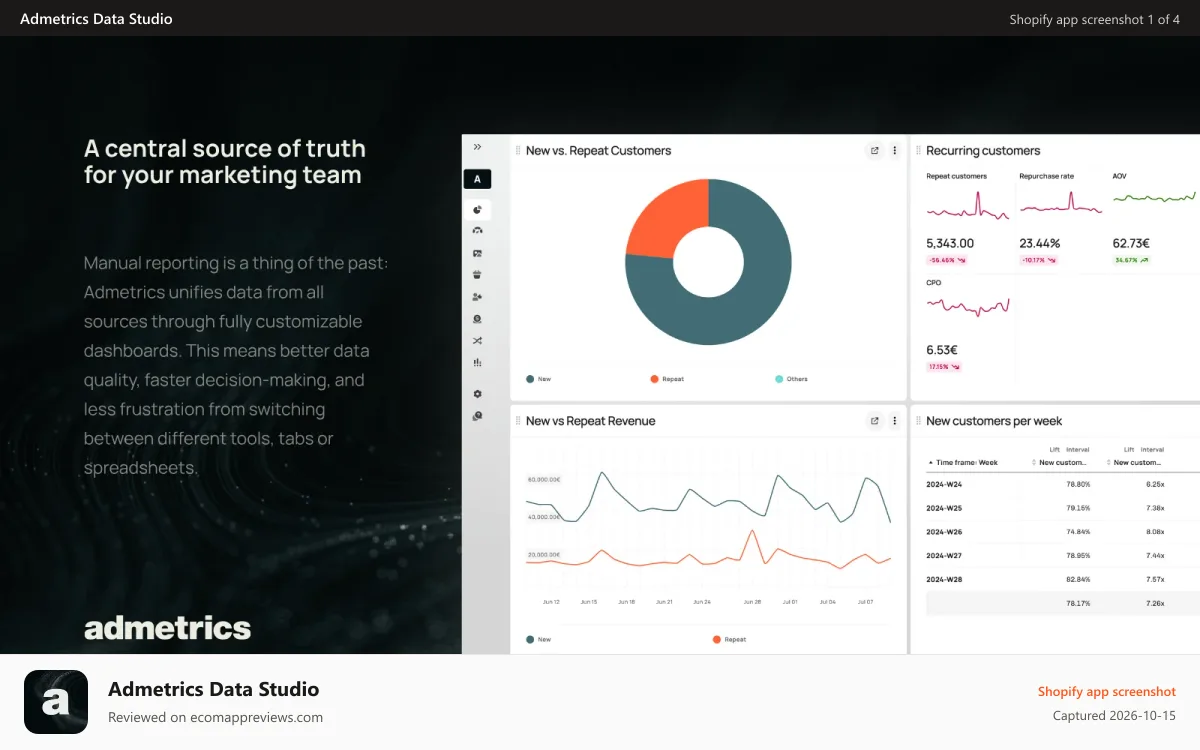Sort by 'Time frame: Week' column header
1200x750 pixels.
tap(962, 463)
